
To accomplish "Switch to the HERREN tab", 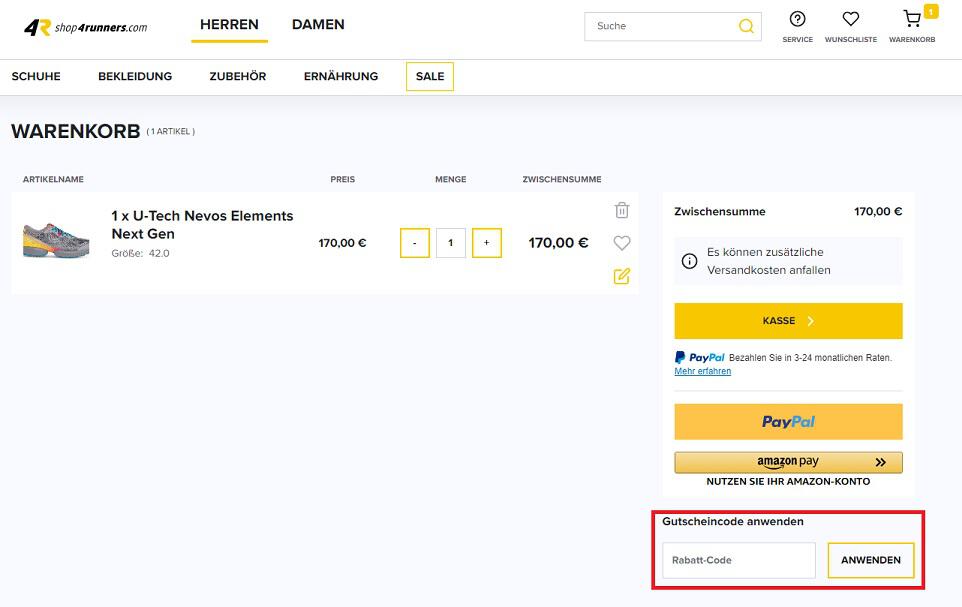I will (x=229, y=25).
